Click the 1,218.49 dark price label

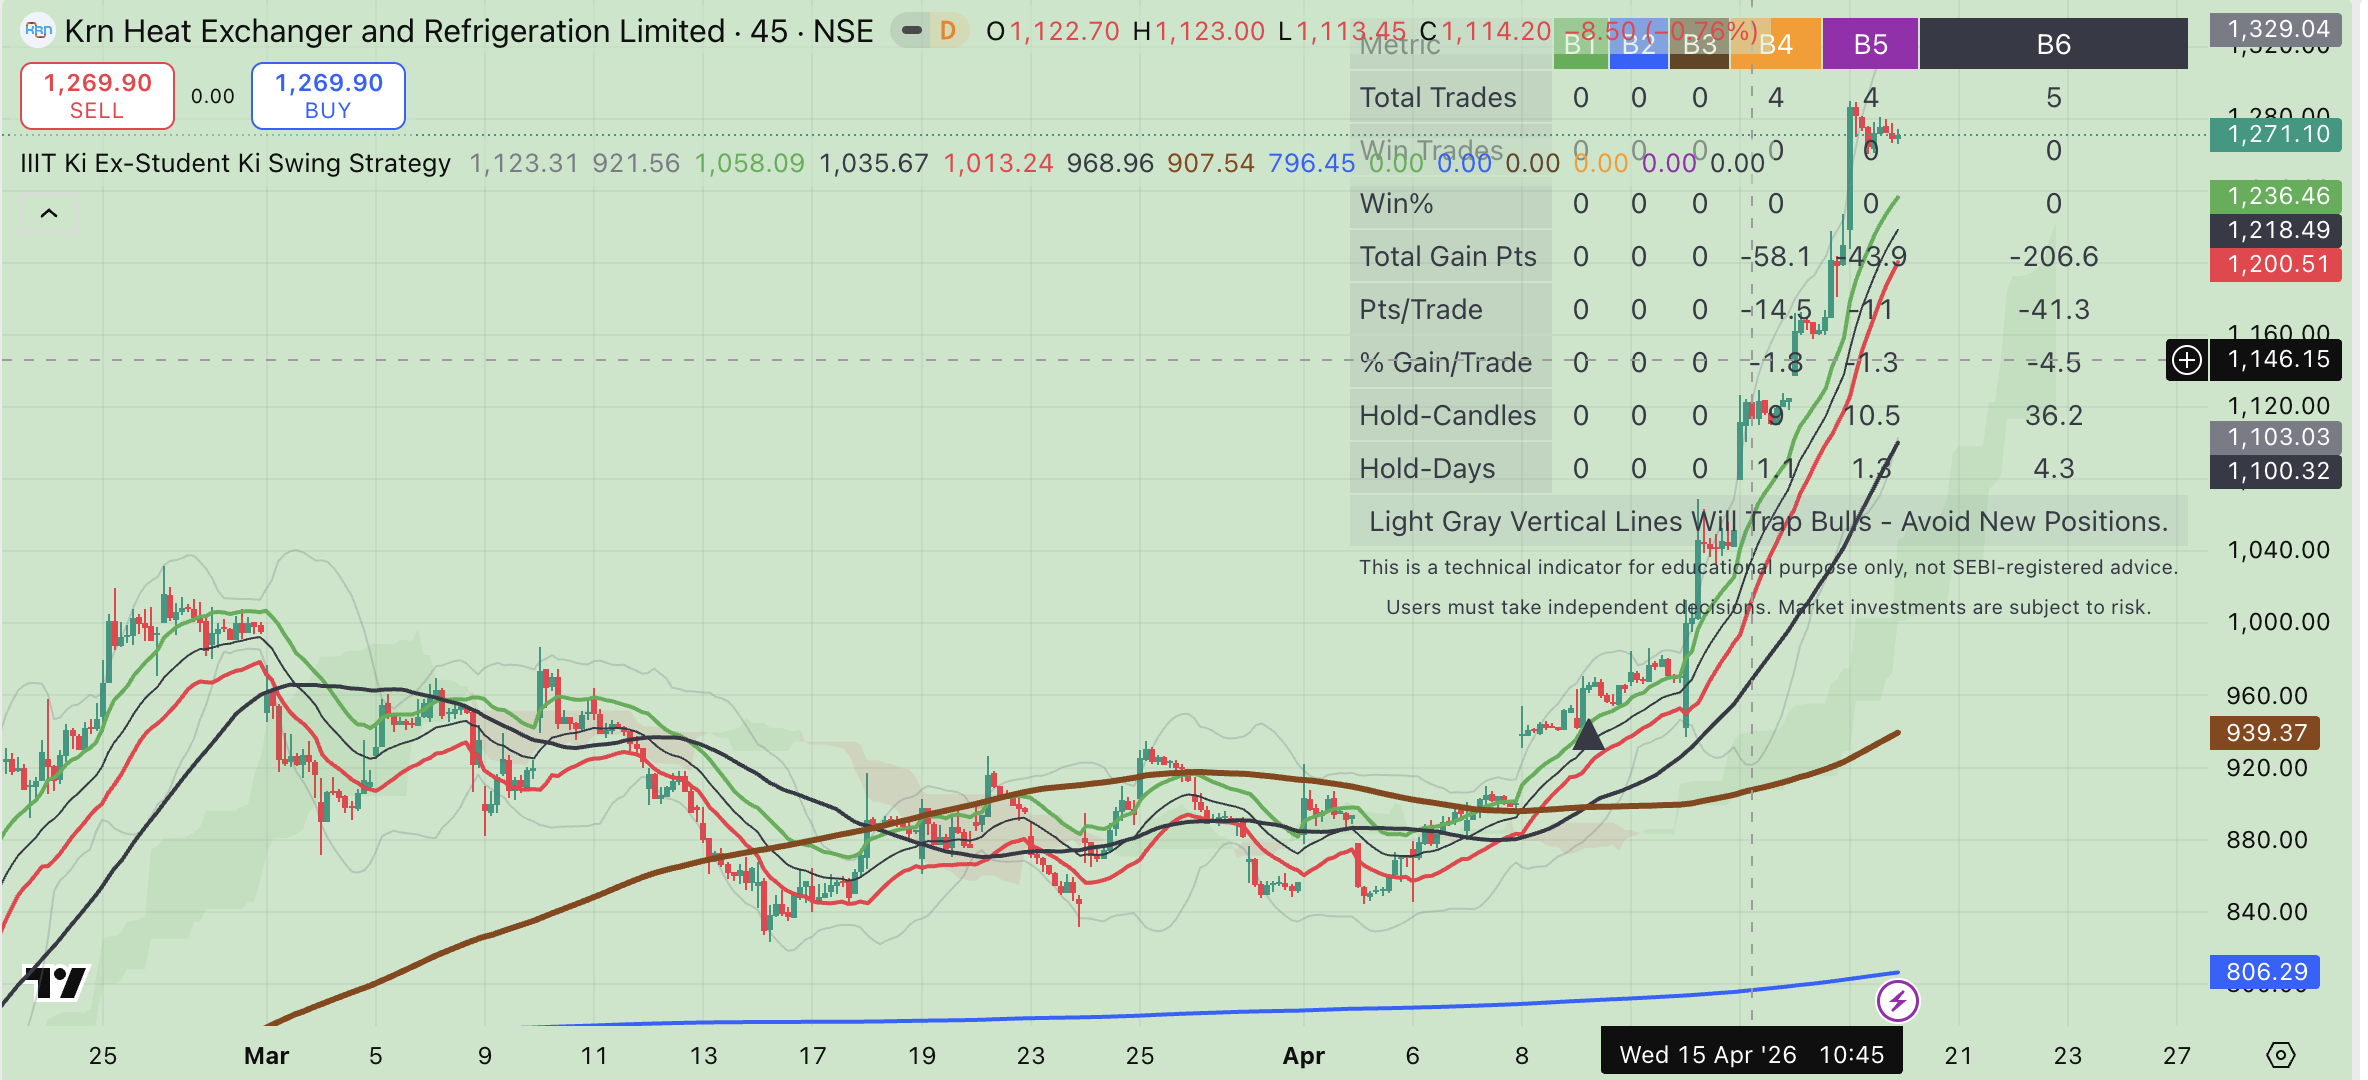(x=2277, y=230)
